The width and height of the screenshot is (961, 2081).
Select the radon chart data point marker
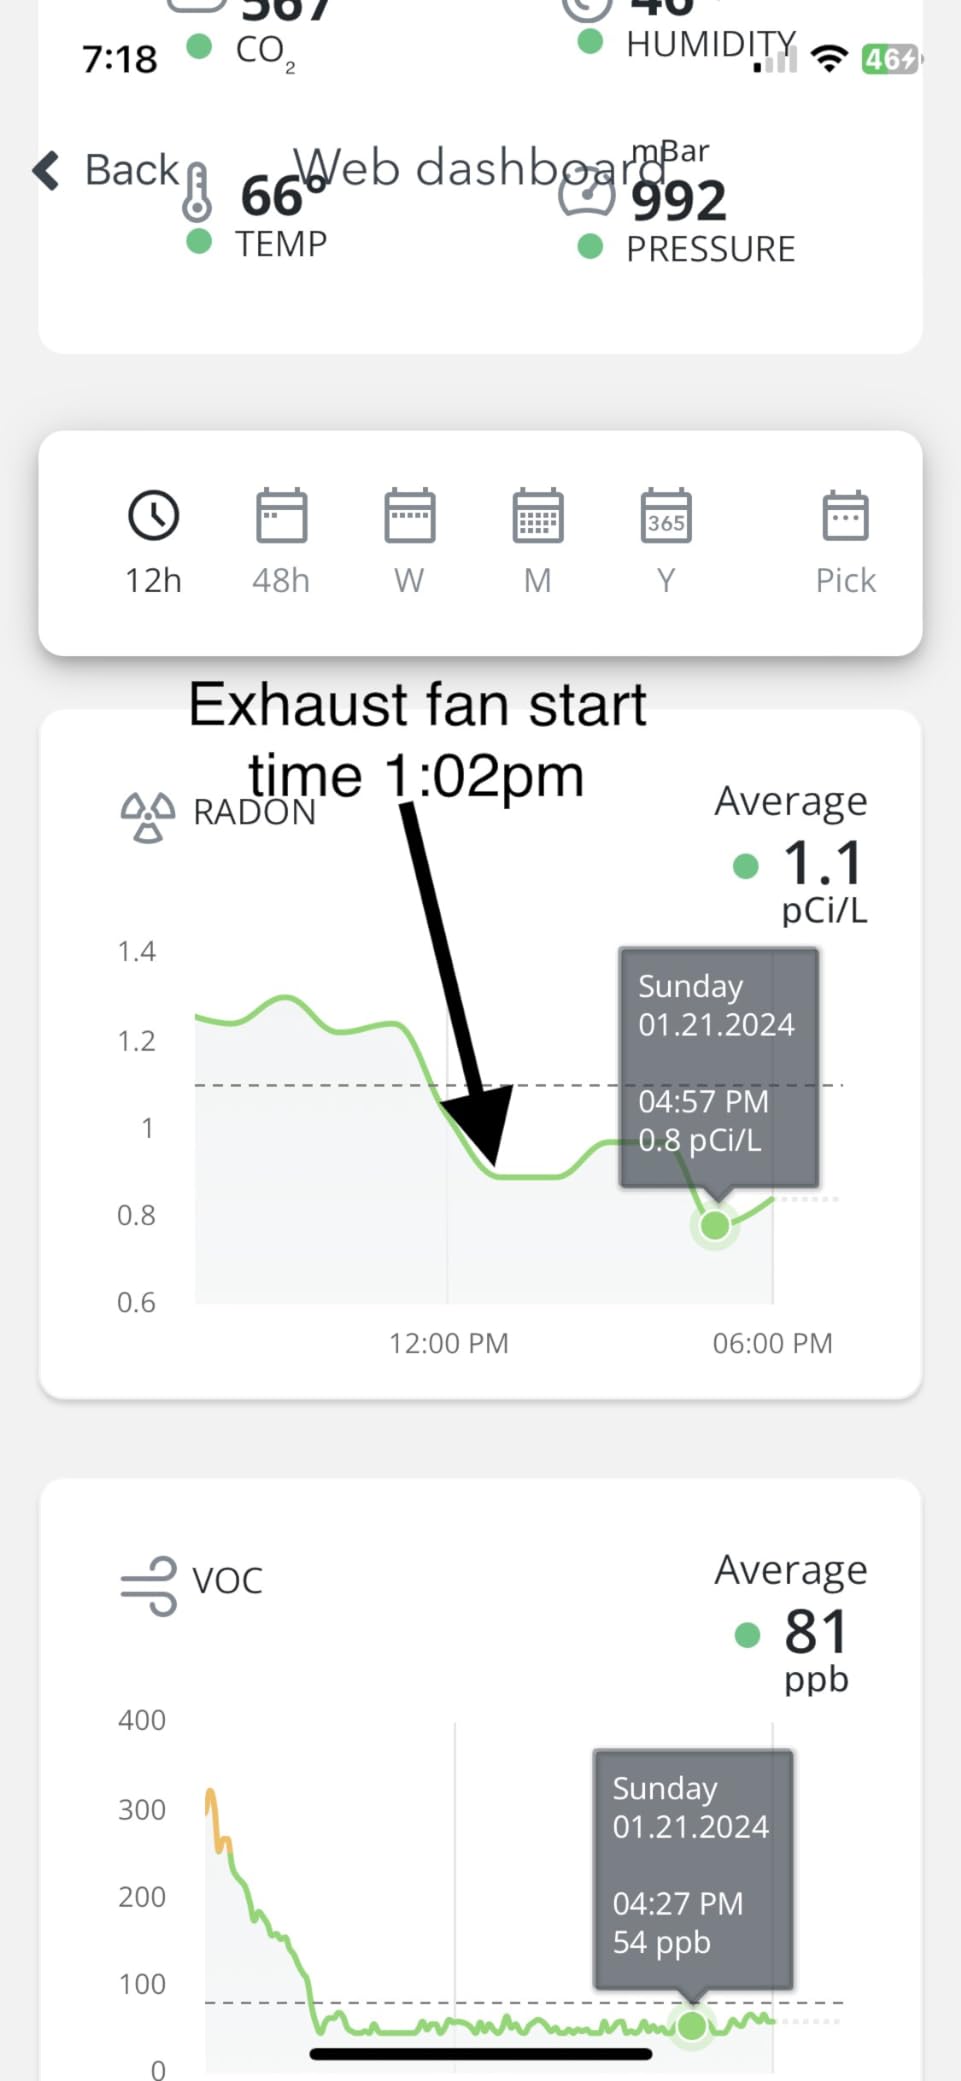point(714,1225)
